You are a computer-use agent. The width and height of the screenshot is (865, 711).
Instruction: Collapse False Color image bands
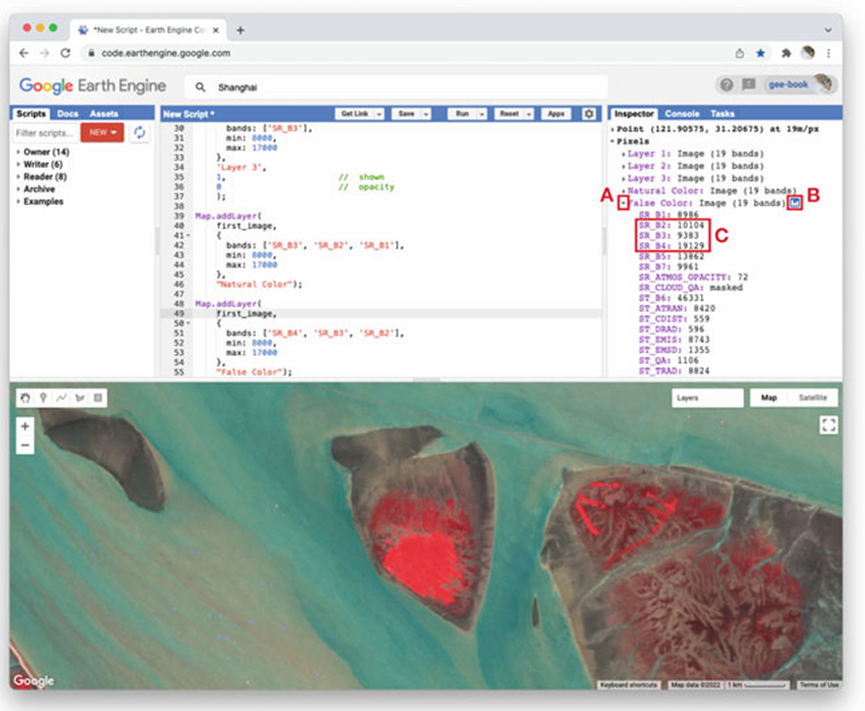[623, 203]
